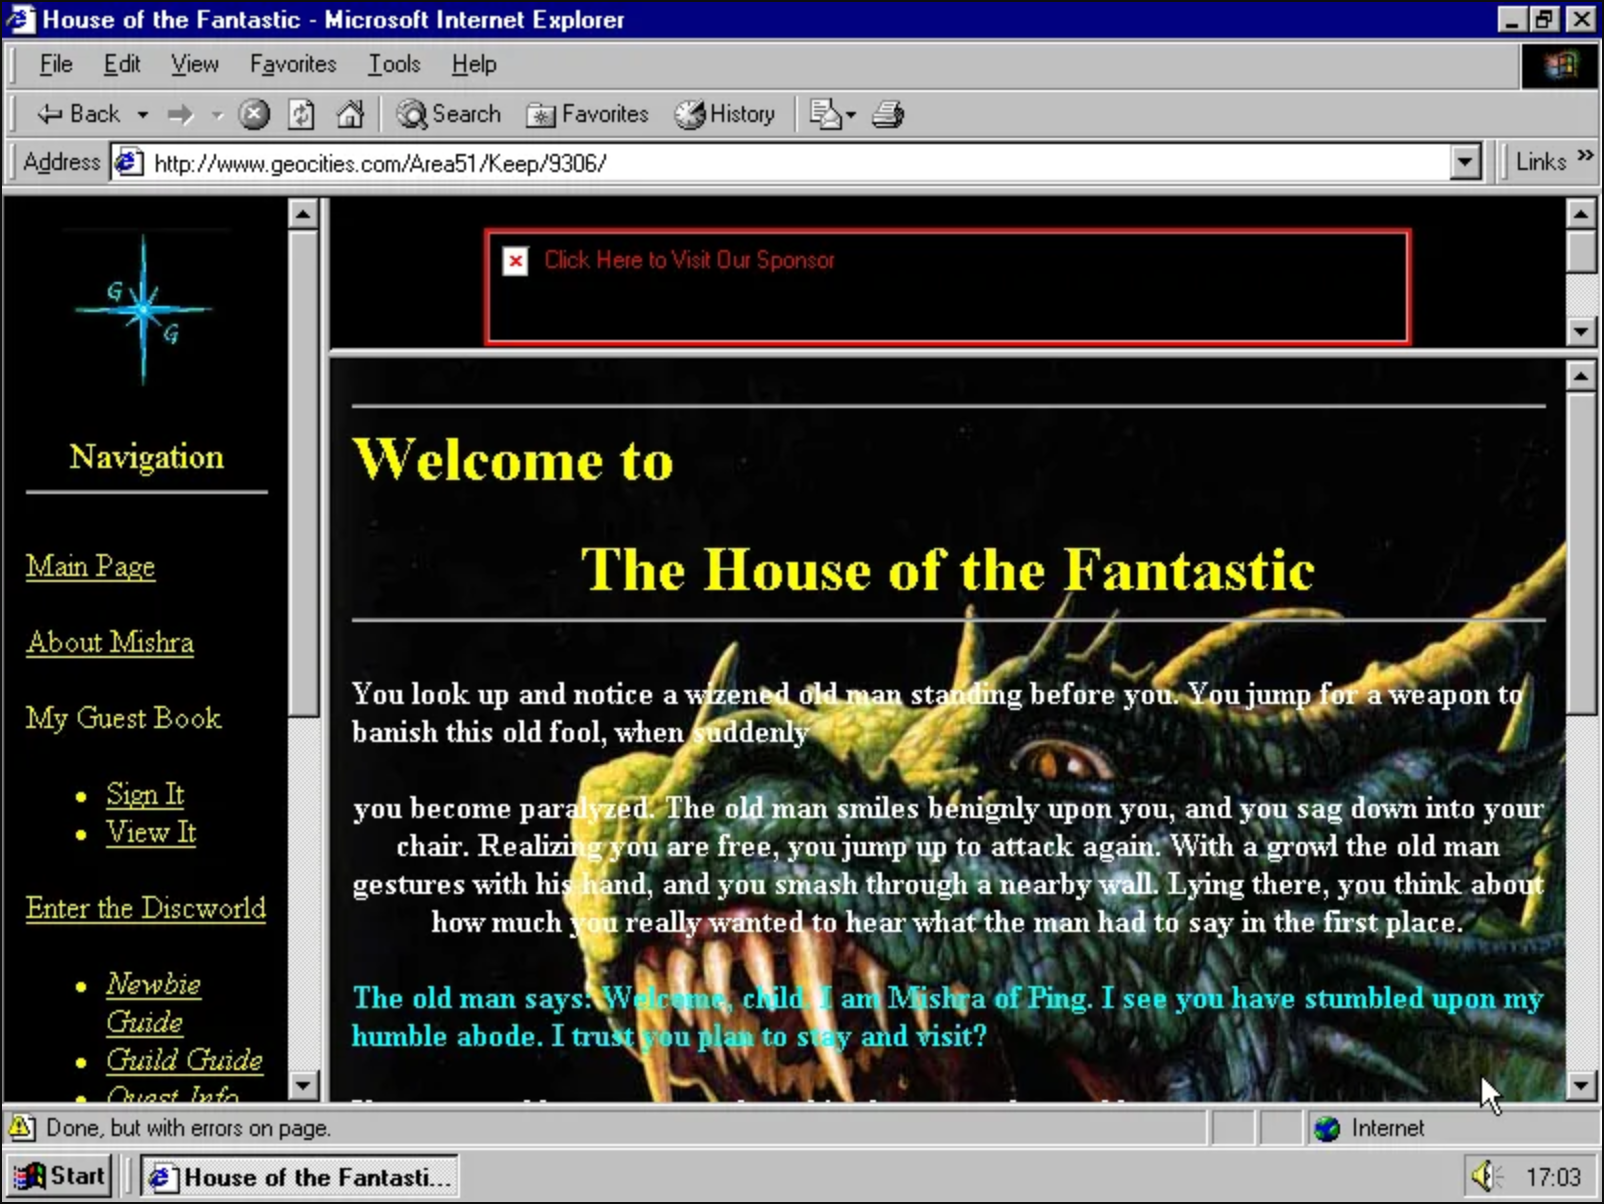This screenshot has height=1204, width=1604.
Task: Click navigation frame scroll down arrow
Action: (303, 1085)
